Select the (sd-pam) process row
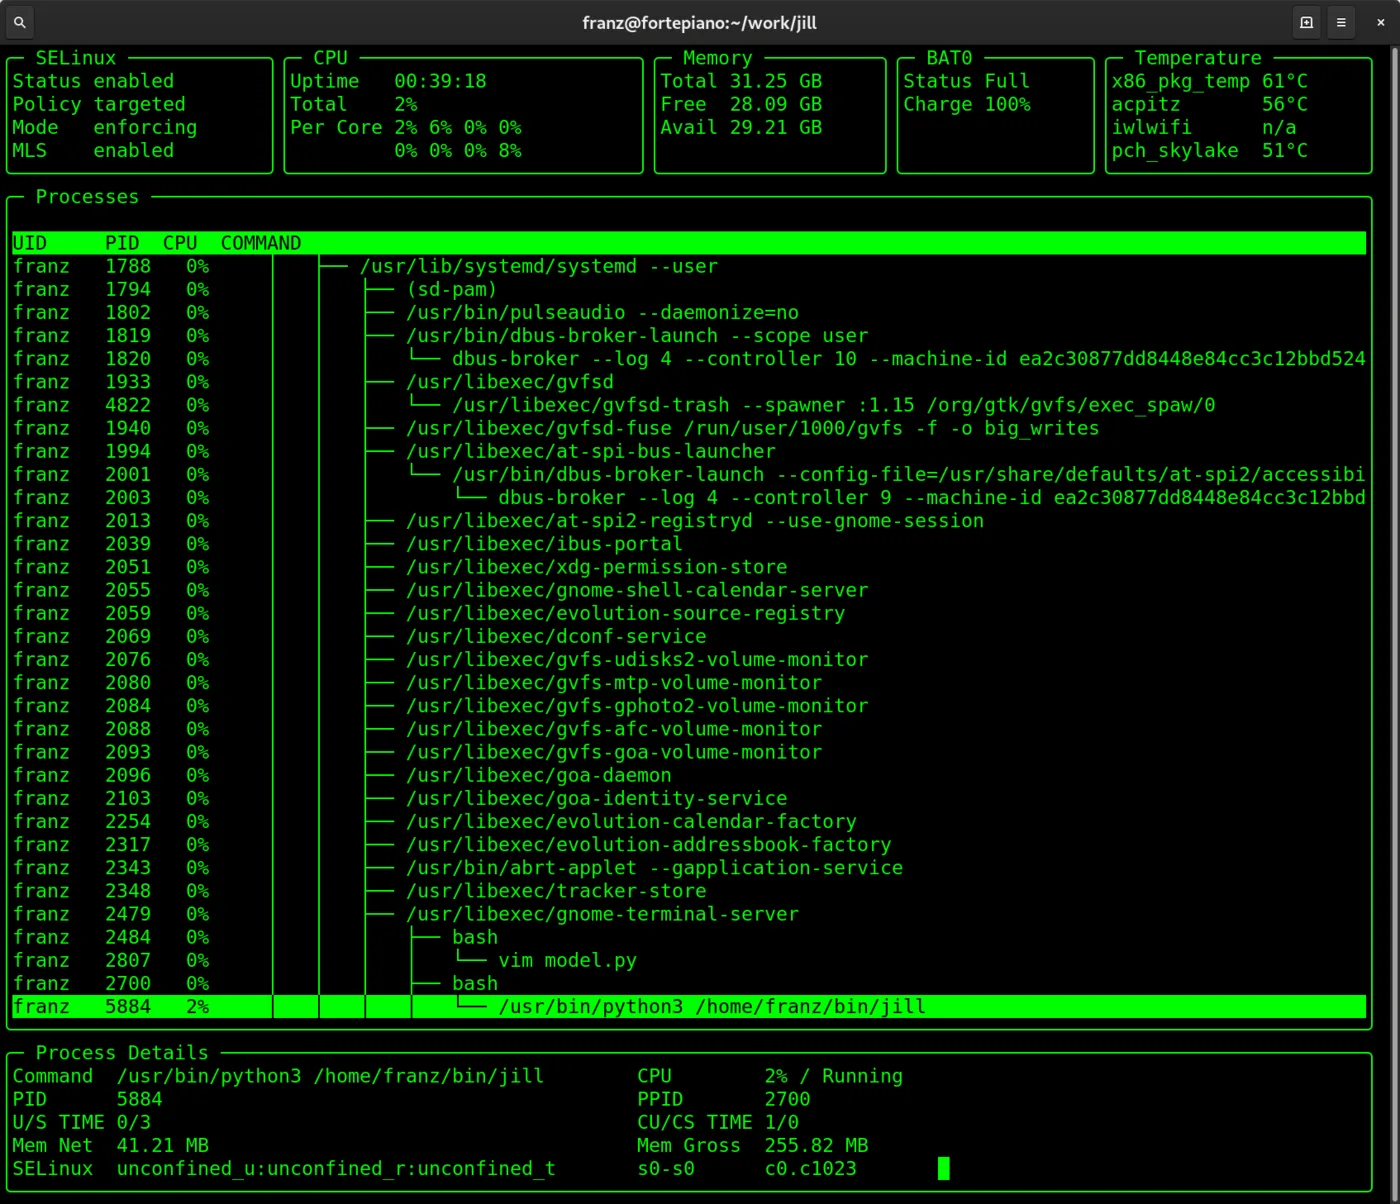Image resolution: width=1400 pixels, height=1204 pixels. click(689, 290)
